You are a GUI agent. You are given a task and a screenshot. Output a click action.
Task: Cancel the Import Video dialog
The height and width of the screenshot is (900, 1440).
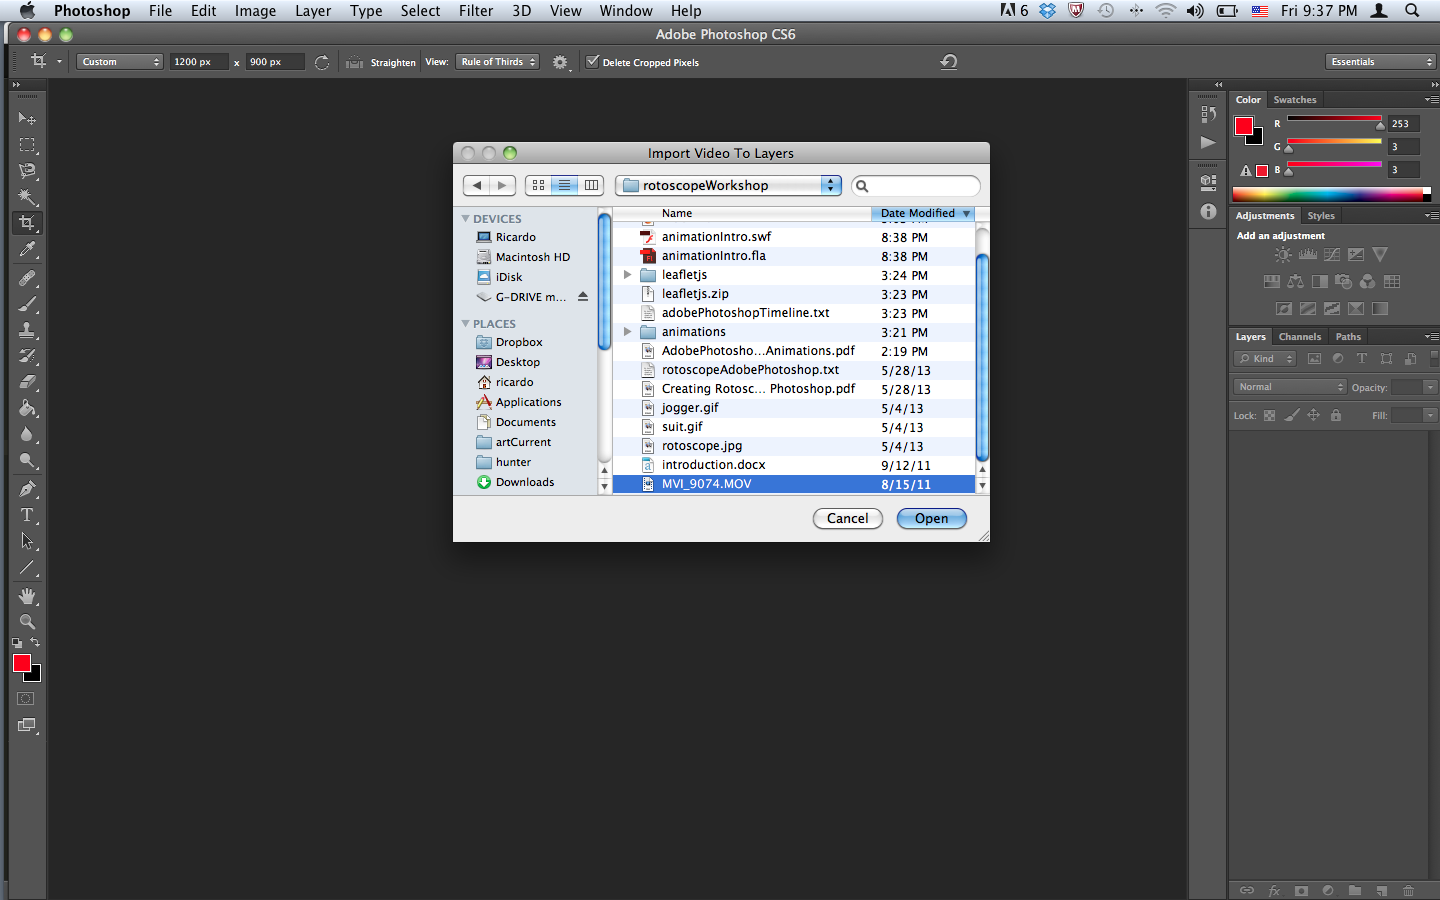coord(847,518)
